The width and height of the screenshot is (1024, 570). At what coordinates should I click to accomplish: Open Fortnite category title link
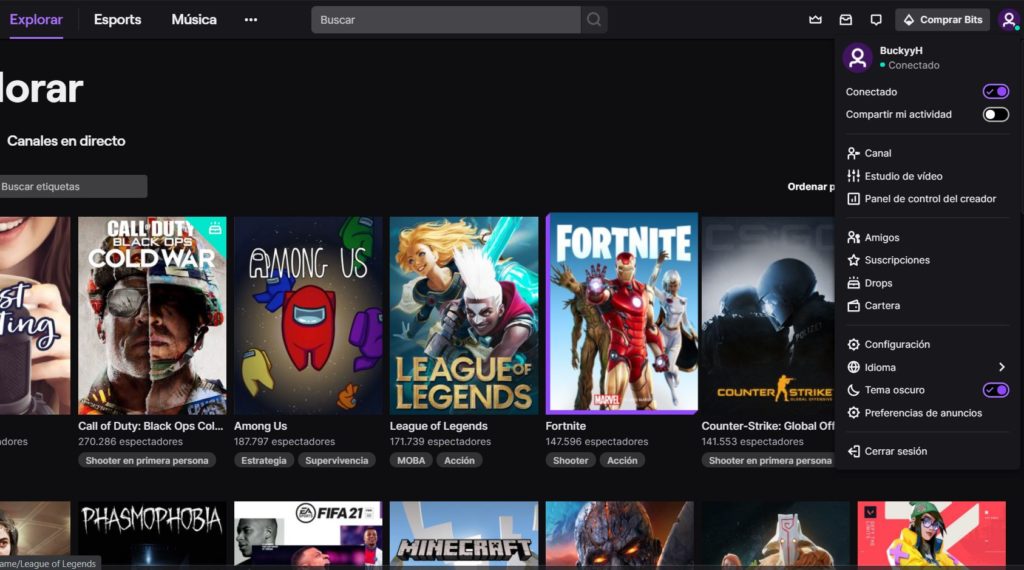[566, 426]
